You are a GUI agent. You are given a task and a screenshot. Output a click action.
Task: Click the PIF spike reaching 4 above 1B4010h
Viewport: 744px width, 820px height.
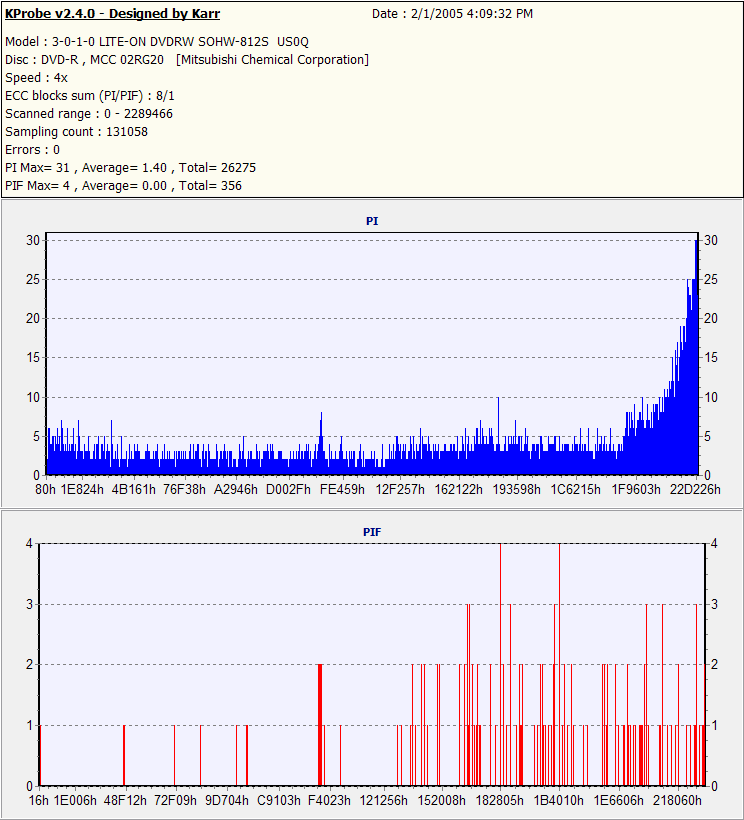[x=559, y=664]
